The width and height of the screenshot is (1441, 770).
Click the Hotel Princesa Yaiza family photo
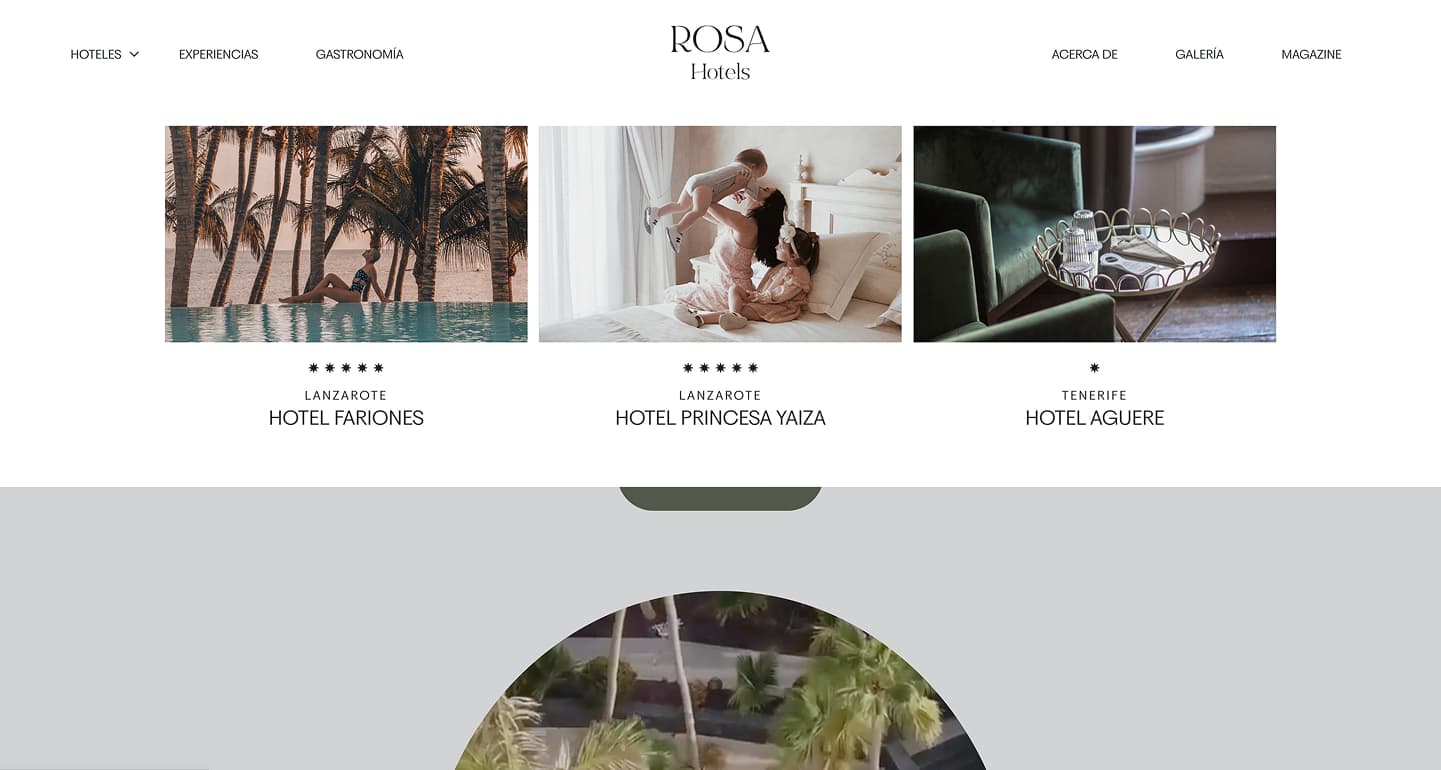[x=720, y=234]
